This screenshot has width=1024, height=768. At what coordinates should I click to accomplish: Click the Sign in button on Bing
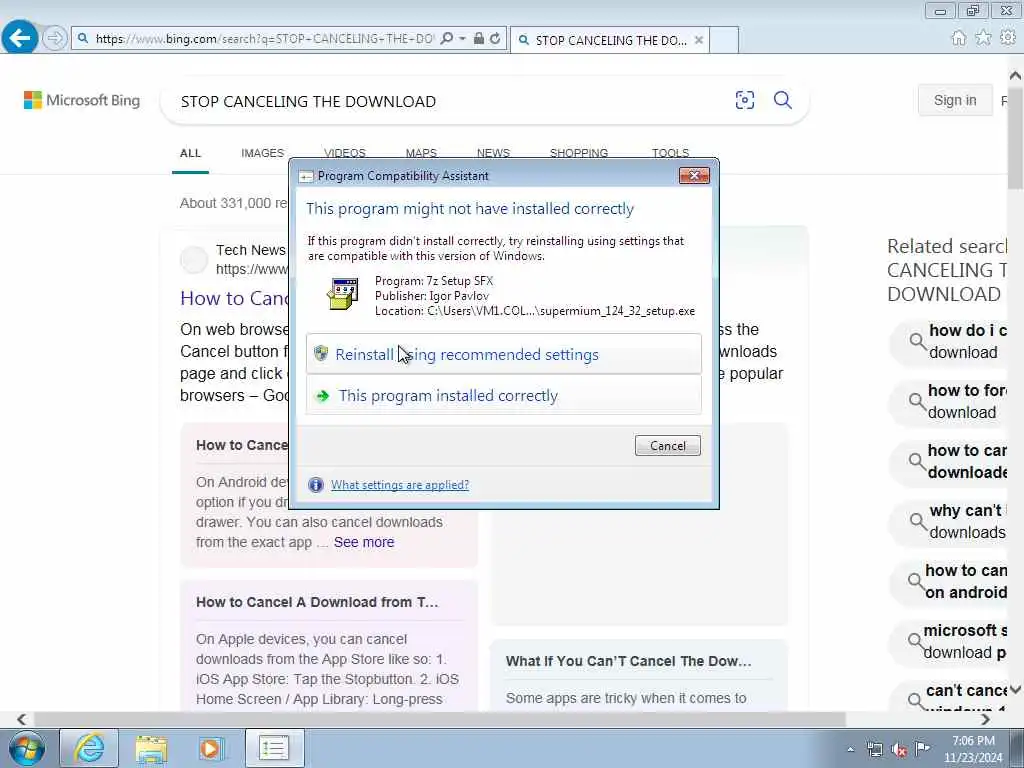[x=955, y=100]
